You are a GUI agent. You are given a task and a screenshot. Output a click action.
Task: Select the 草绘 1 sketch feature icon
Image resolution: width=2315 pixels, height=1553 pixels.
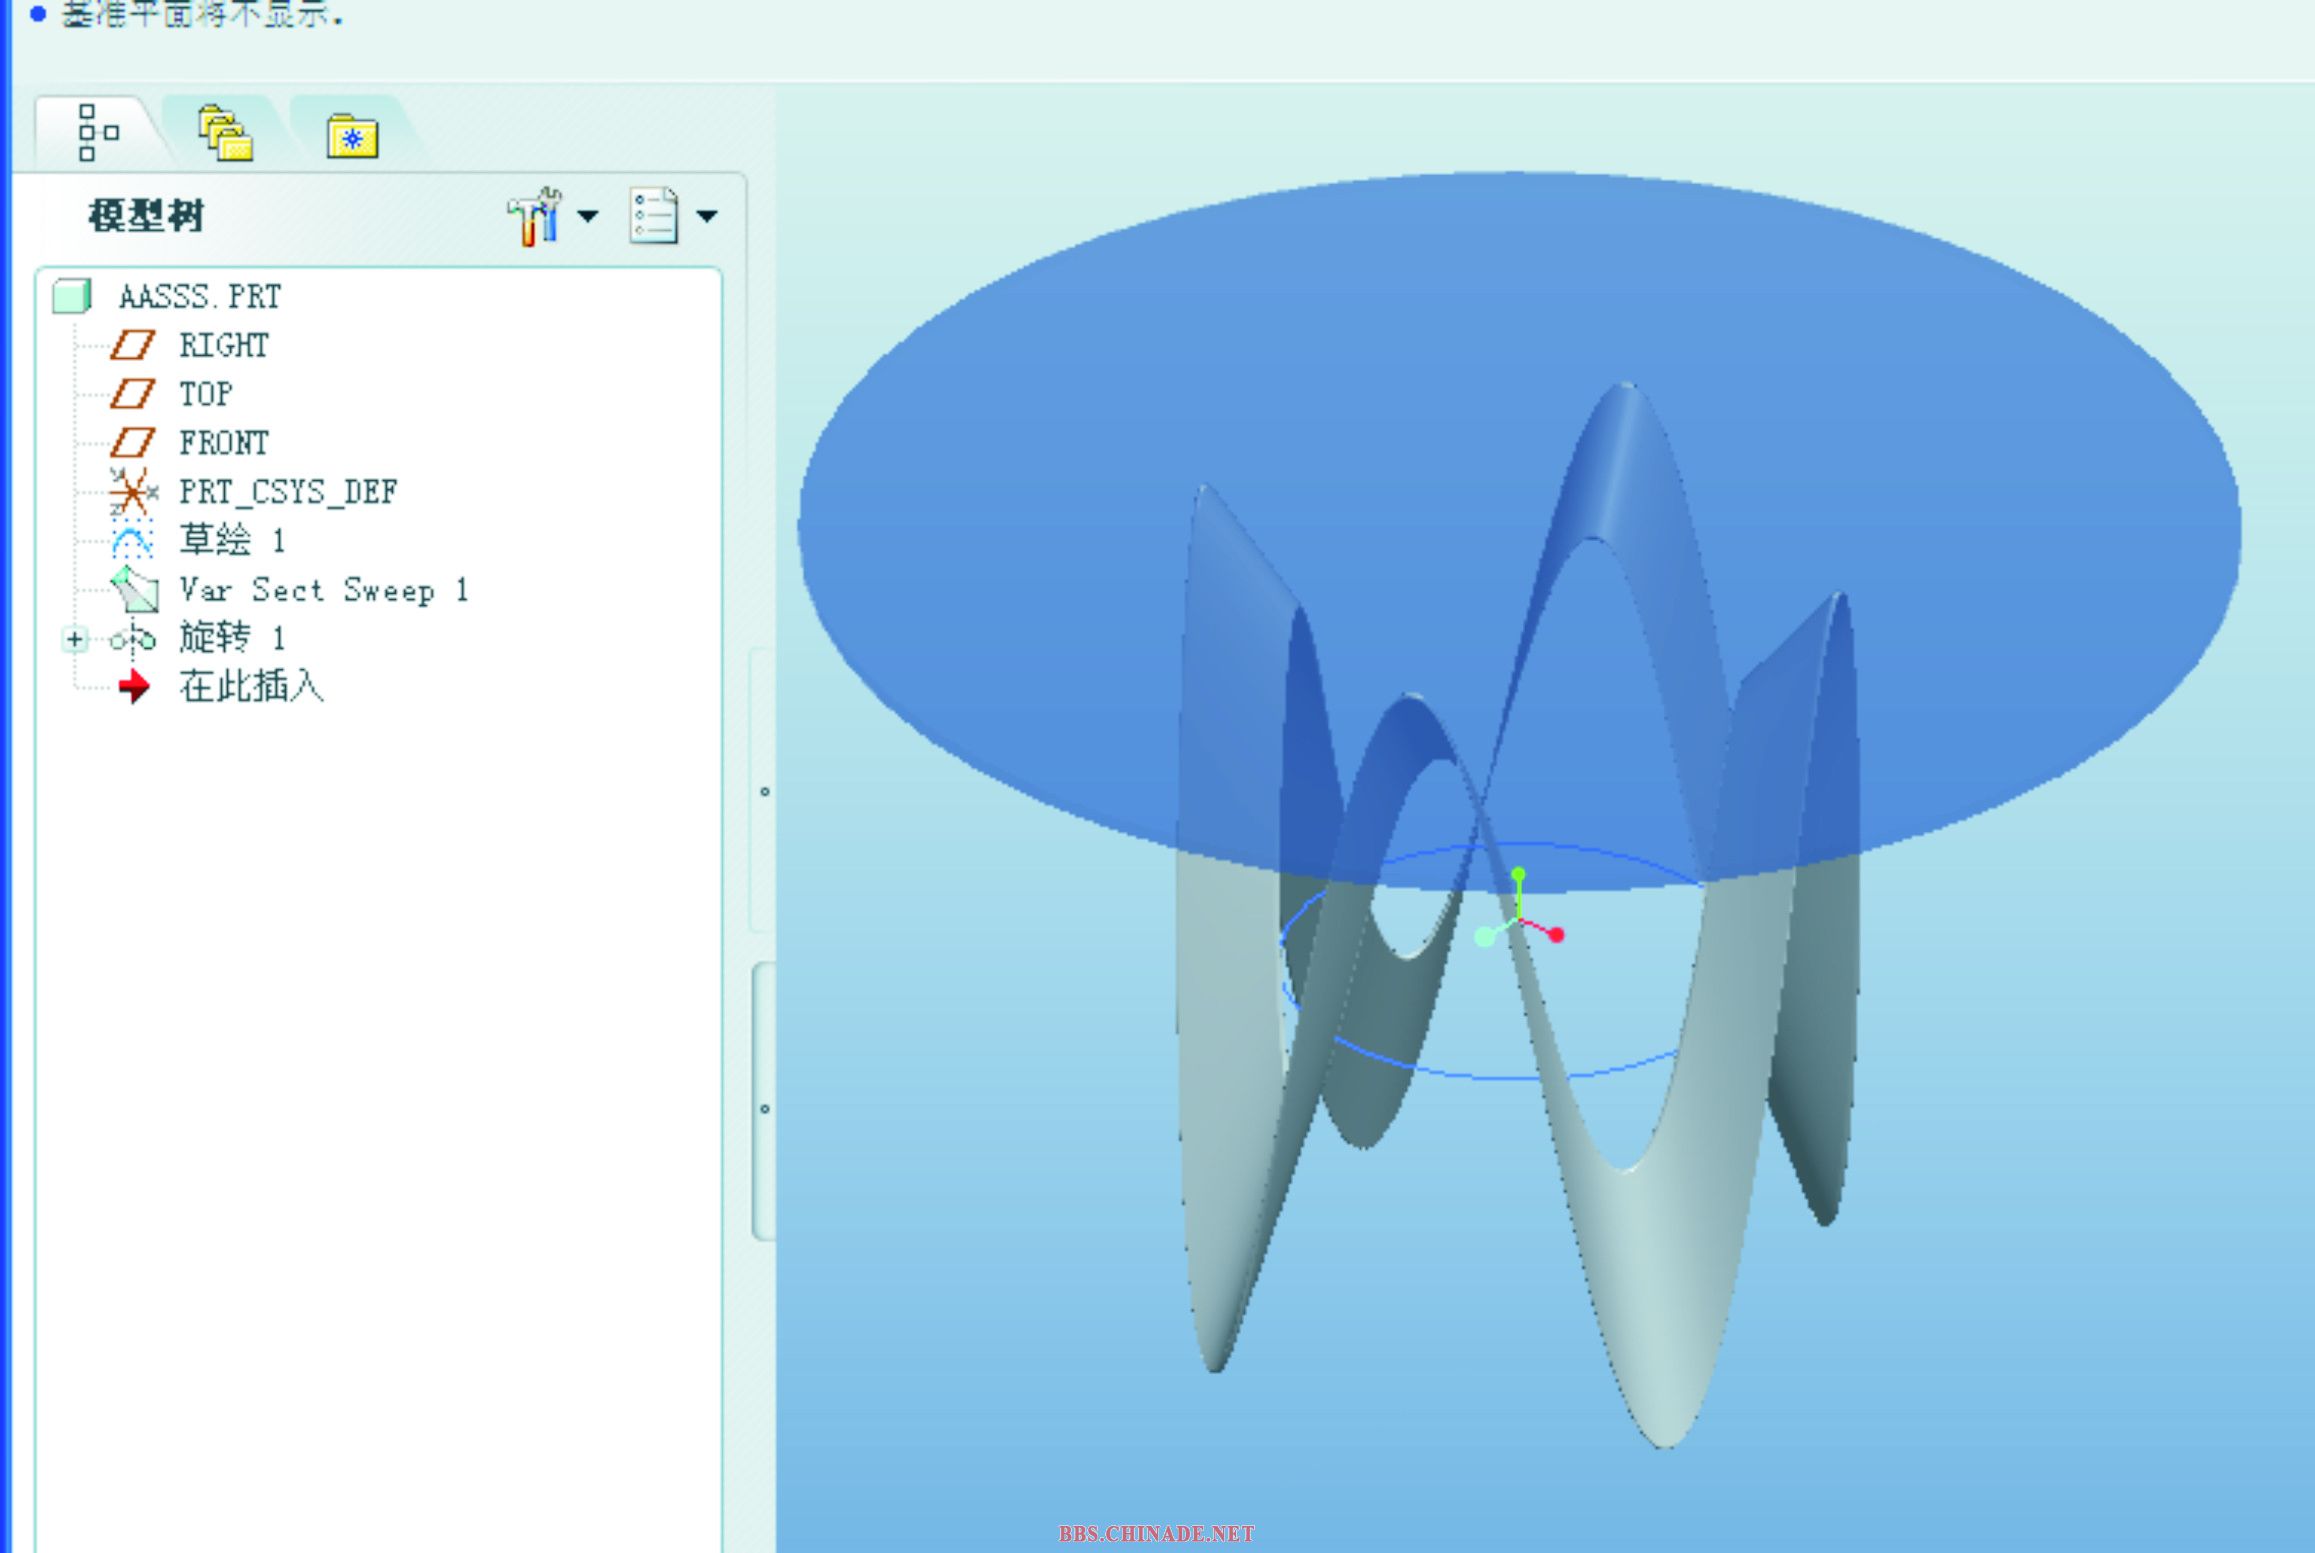132,541
